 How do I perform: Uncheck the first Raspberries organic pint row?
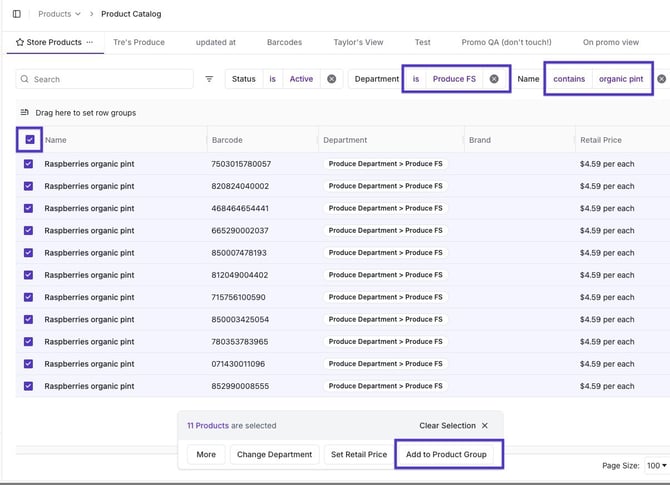tap(28, 164)
